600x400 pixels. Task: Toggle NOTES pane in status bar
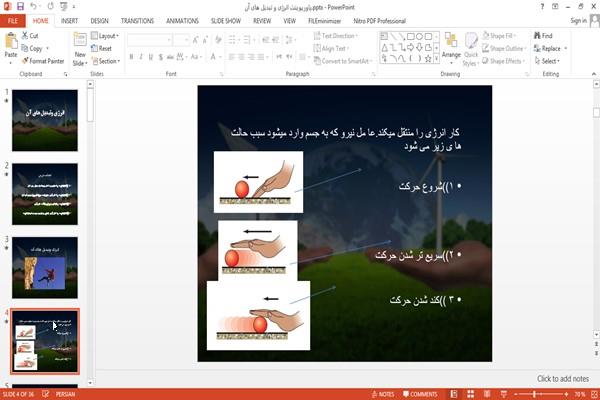pos(383,394)
